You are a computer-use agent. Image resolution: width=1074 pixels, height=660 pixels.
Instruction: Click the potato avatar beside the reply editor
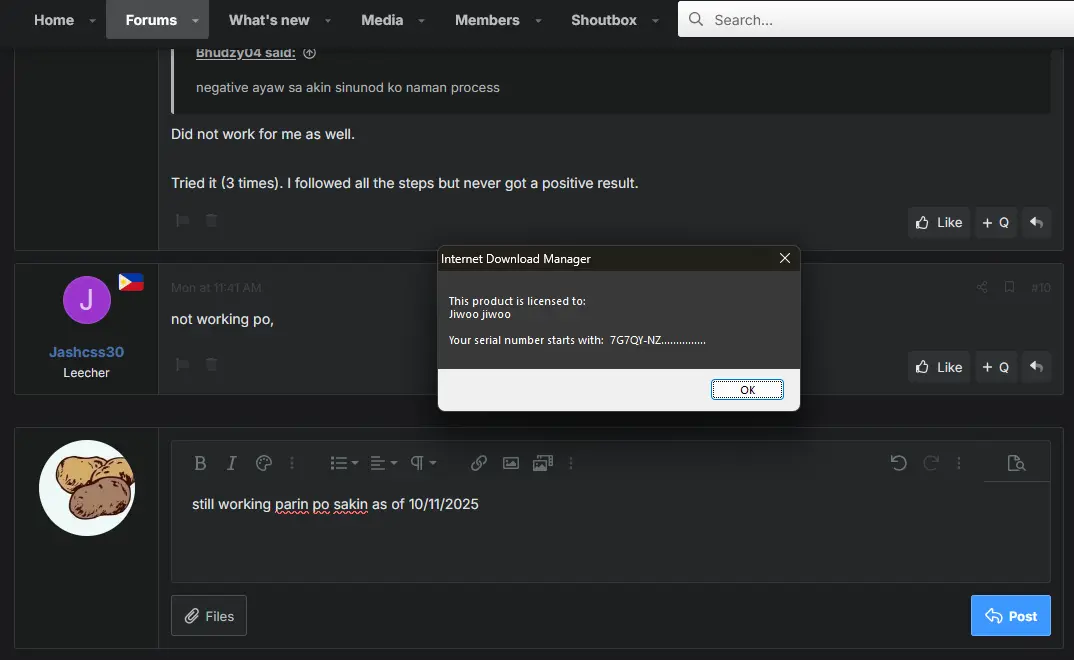click(x=87, y=487)
